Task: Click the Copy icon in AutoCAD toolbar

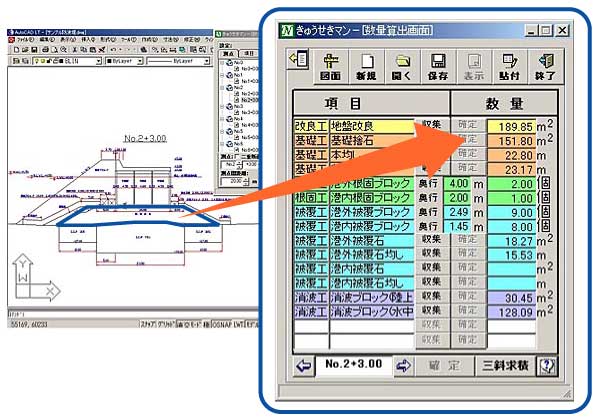Action: (x=84, y=50)
